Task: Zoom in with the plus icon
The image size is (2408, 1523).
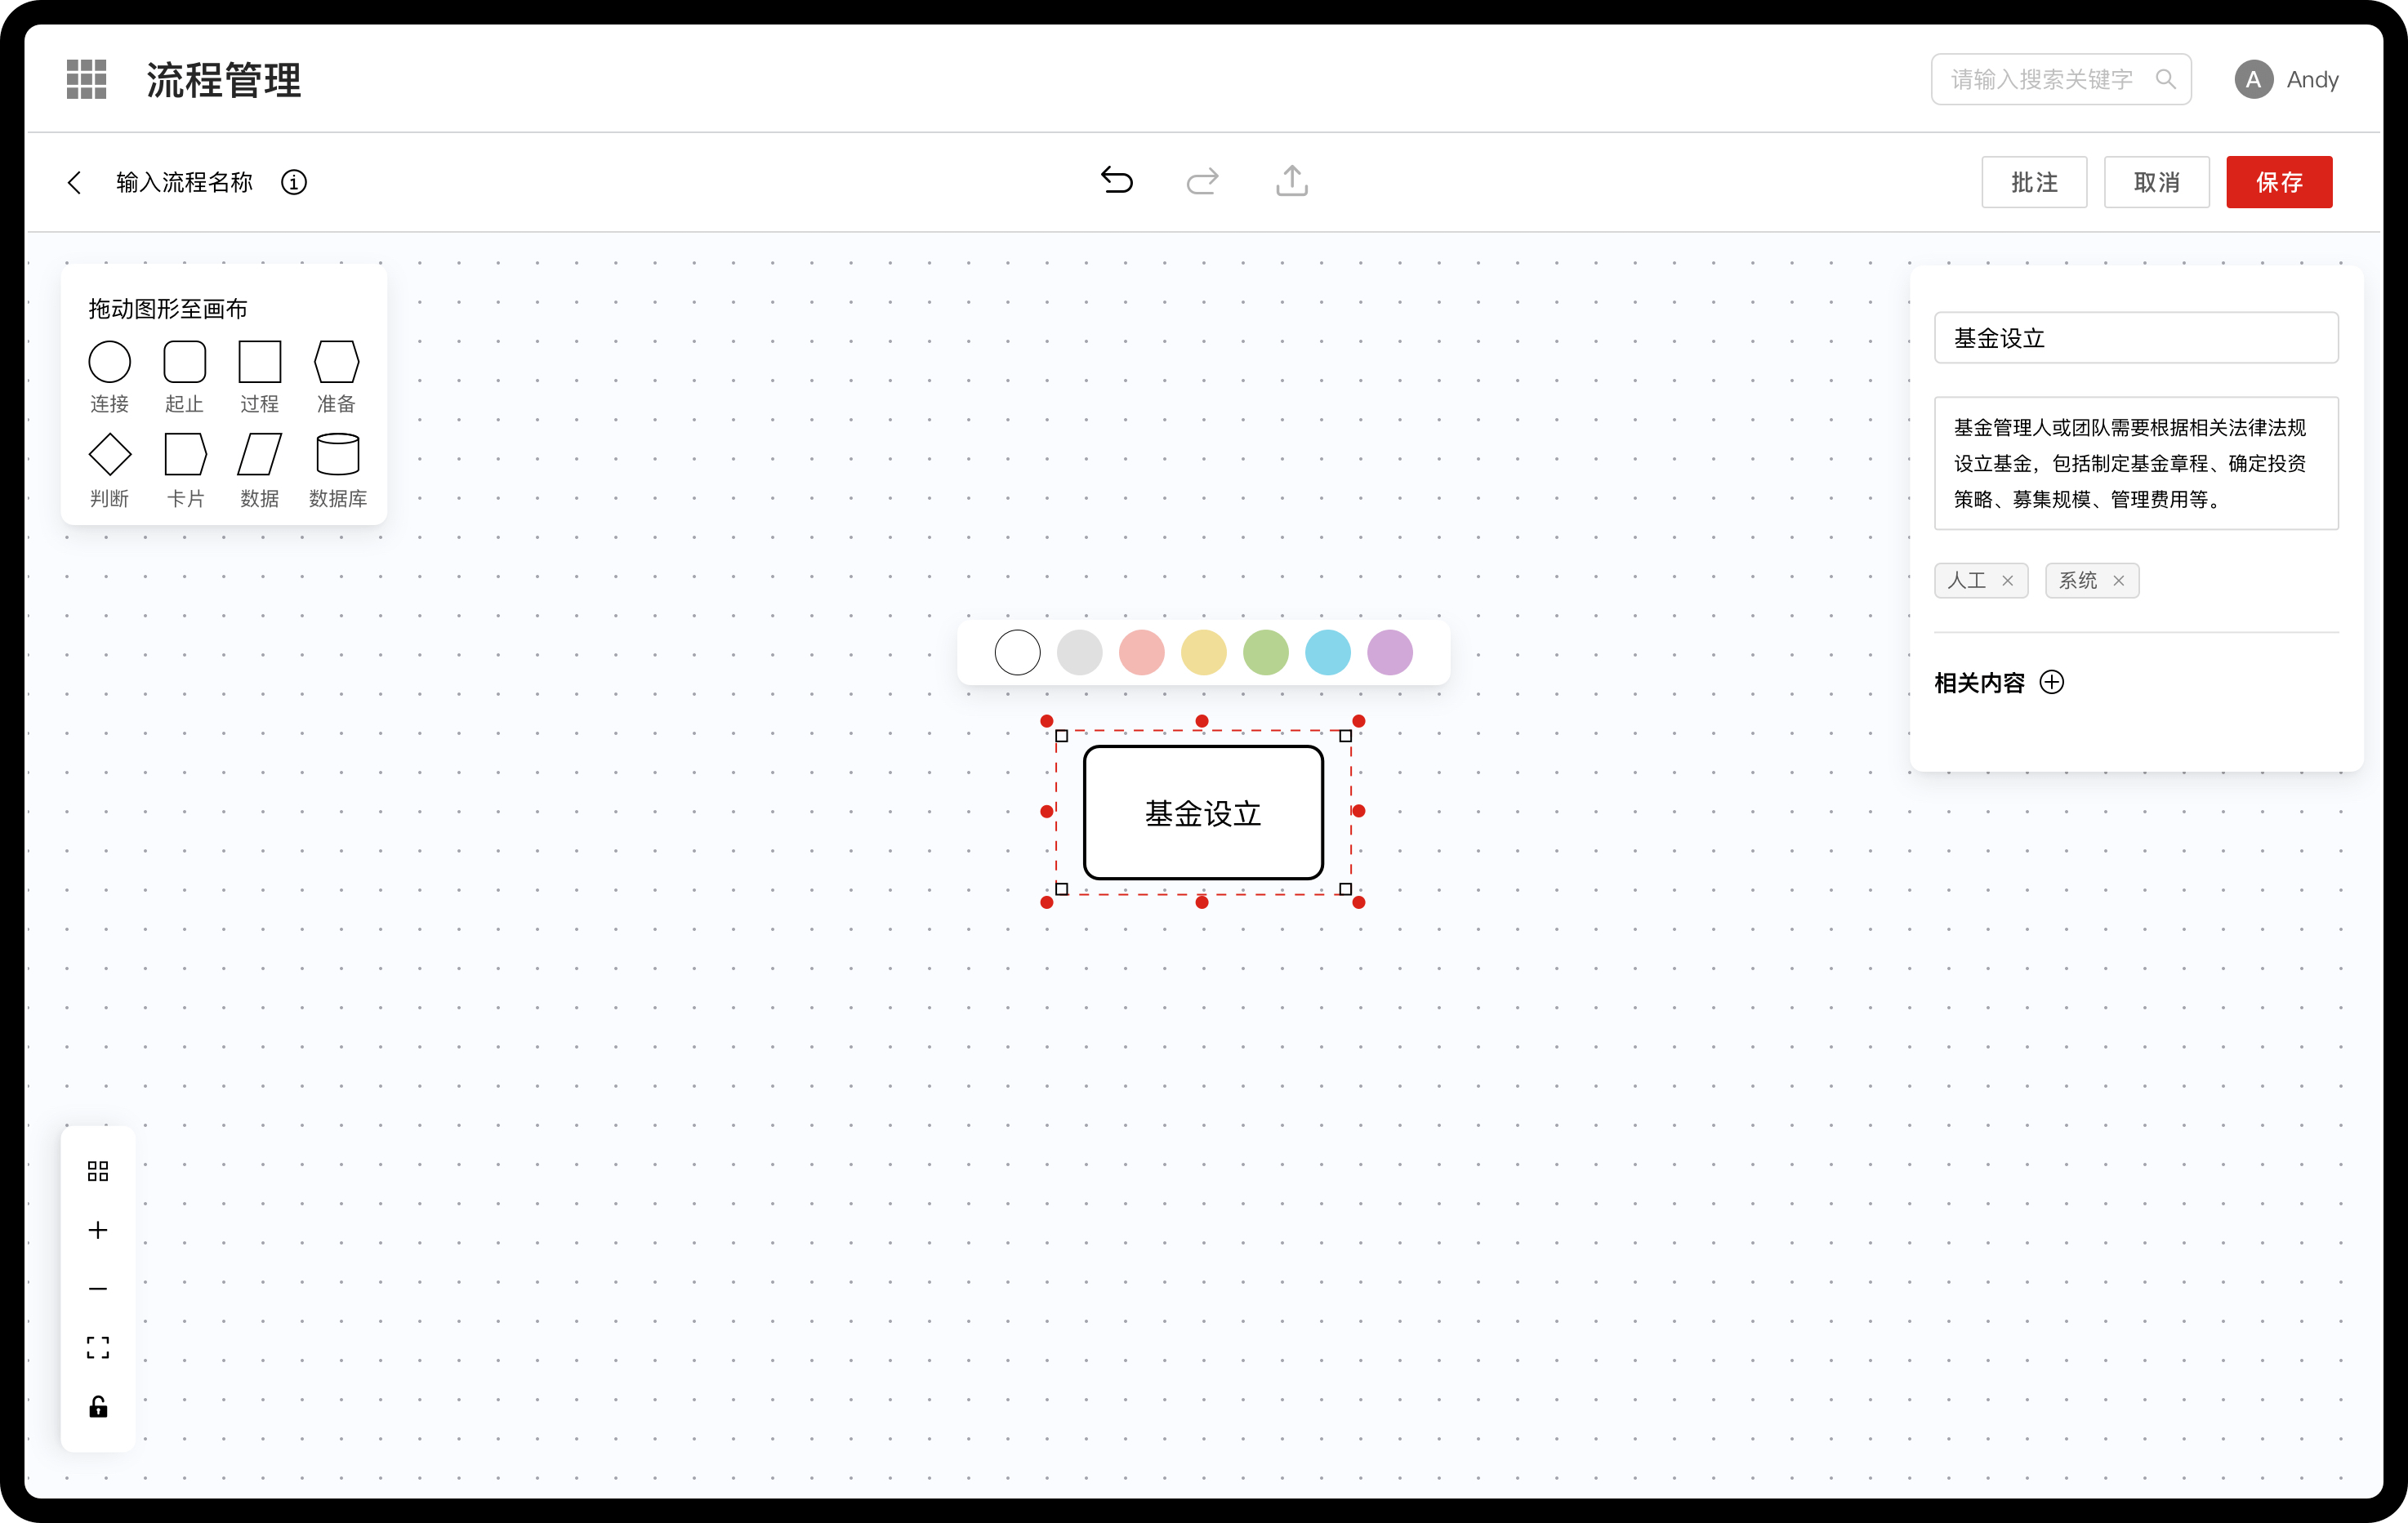Action: 98,1230
